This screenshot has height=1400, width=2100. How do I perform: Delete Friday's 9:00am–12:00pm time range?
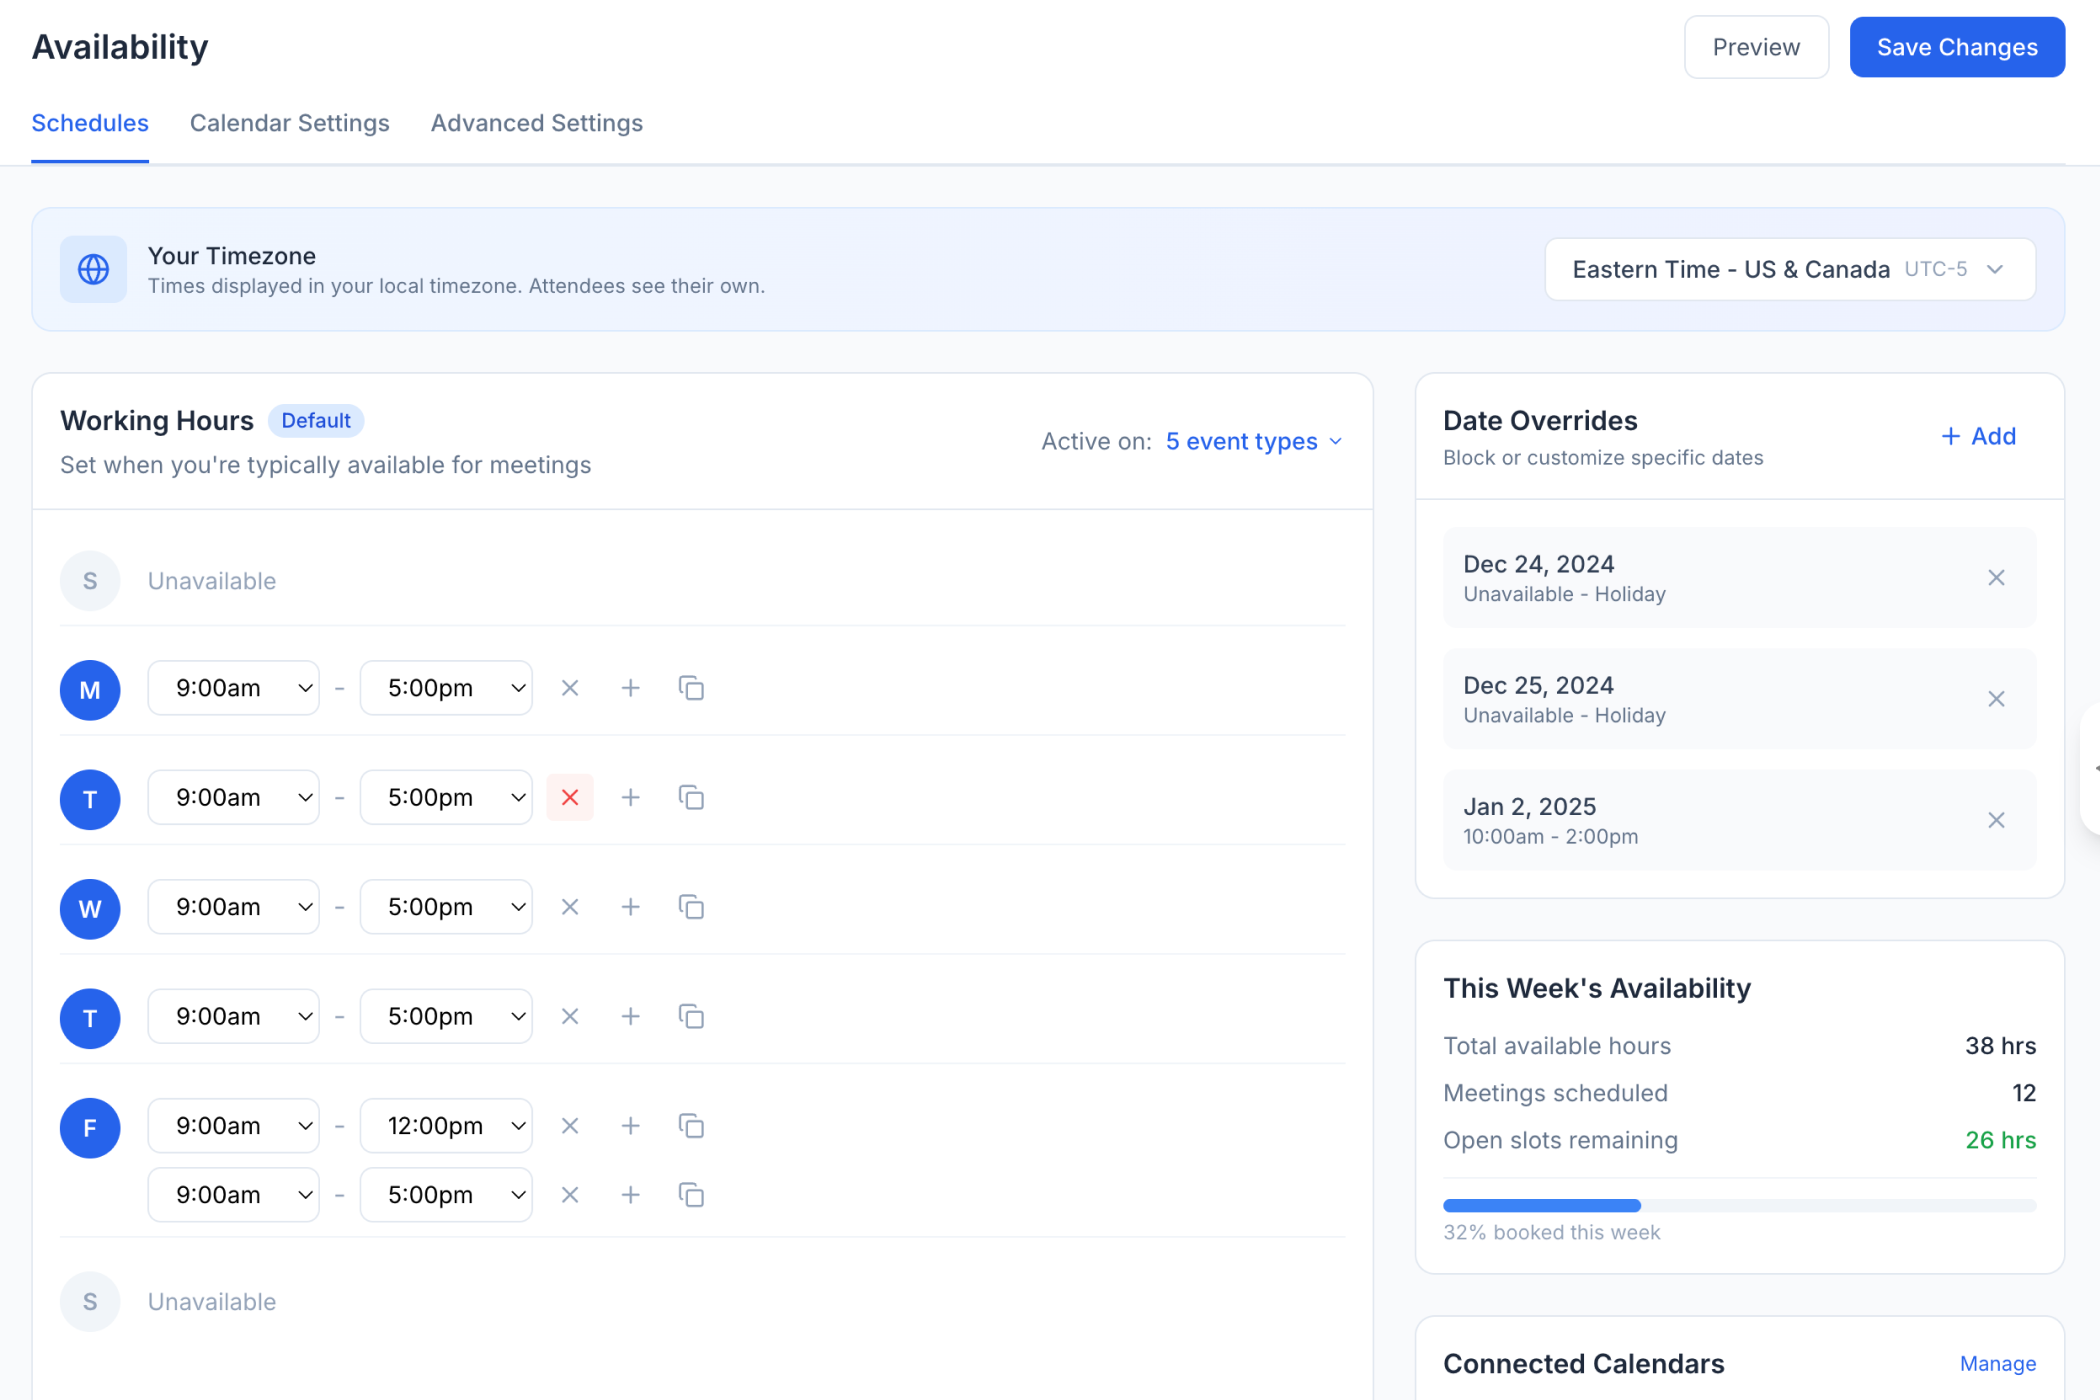click(570, 1126)
